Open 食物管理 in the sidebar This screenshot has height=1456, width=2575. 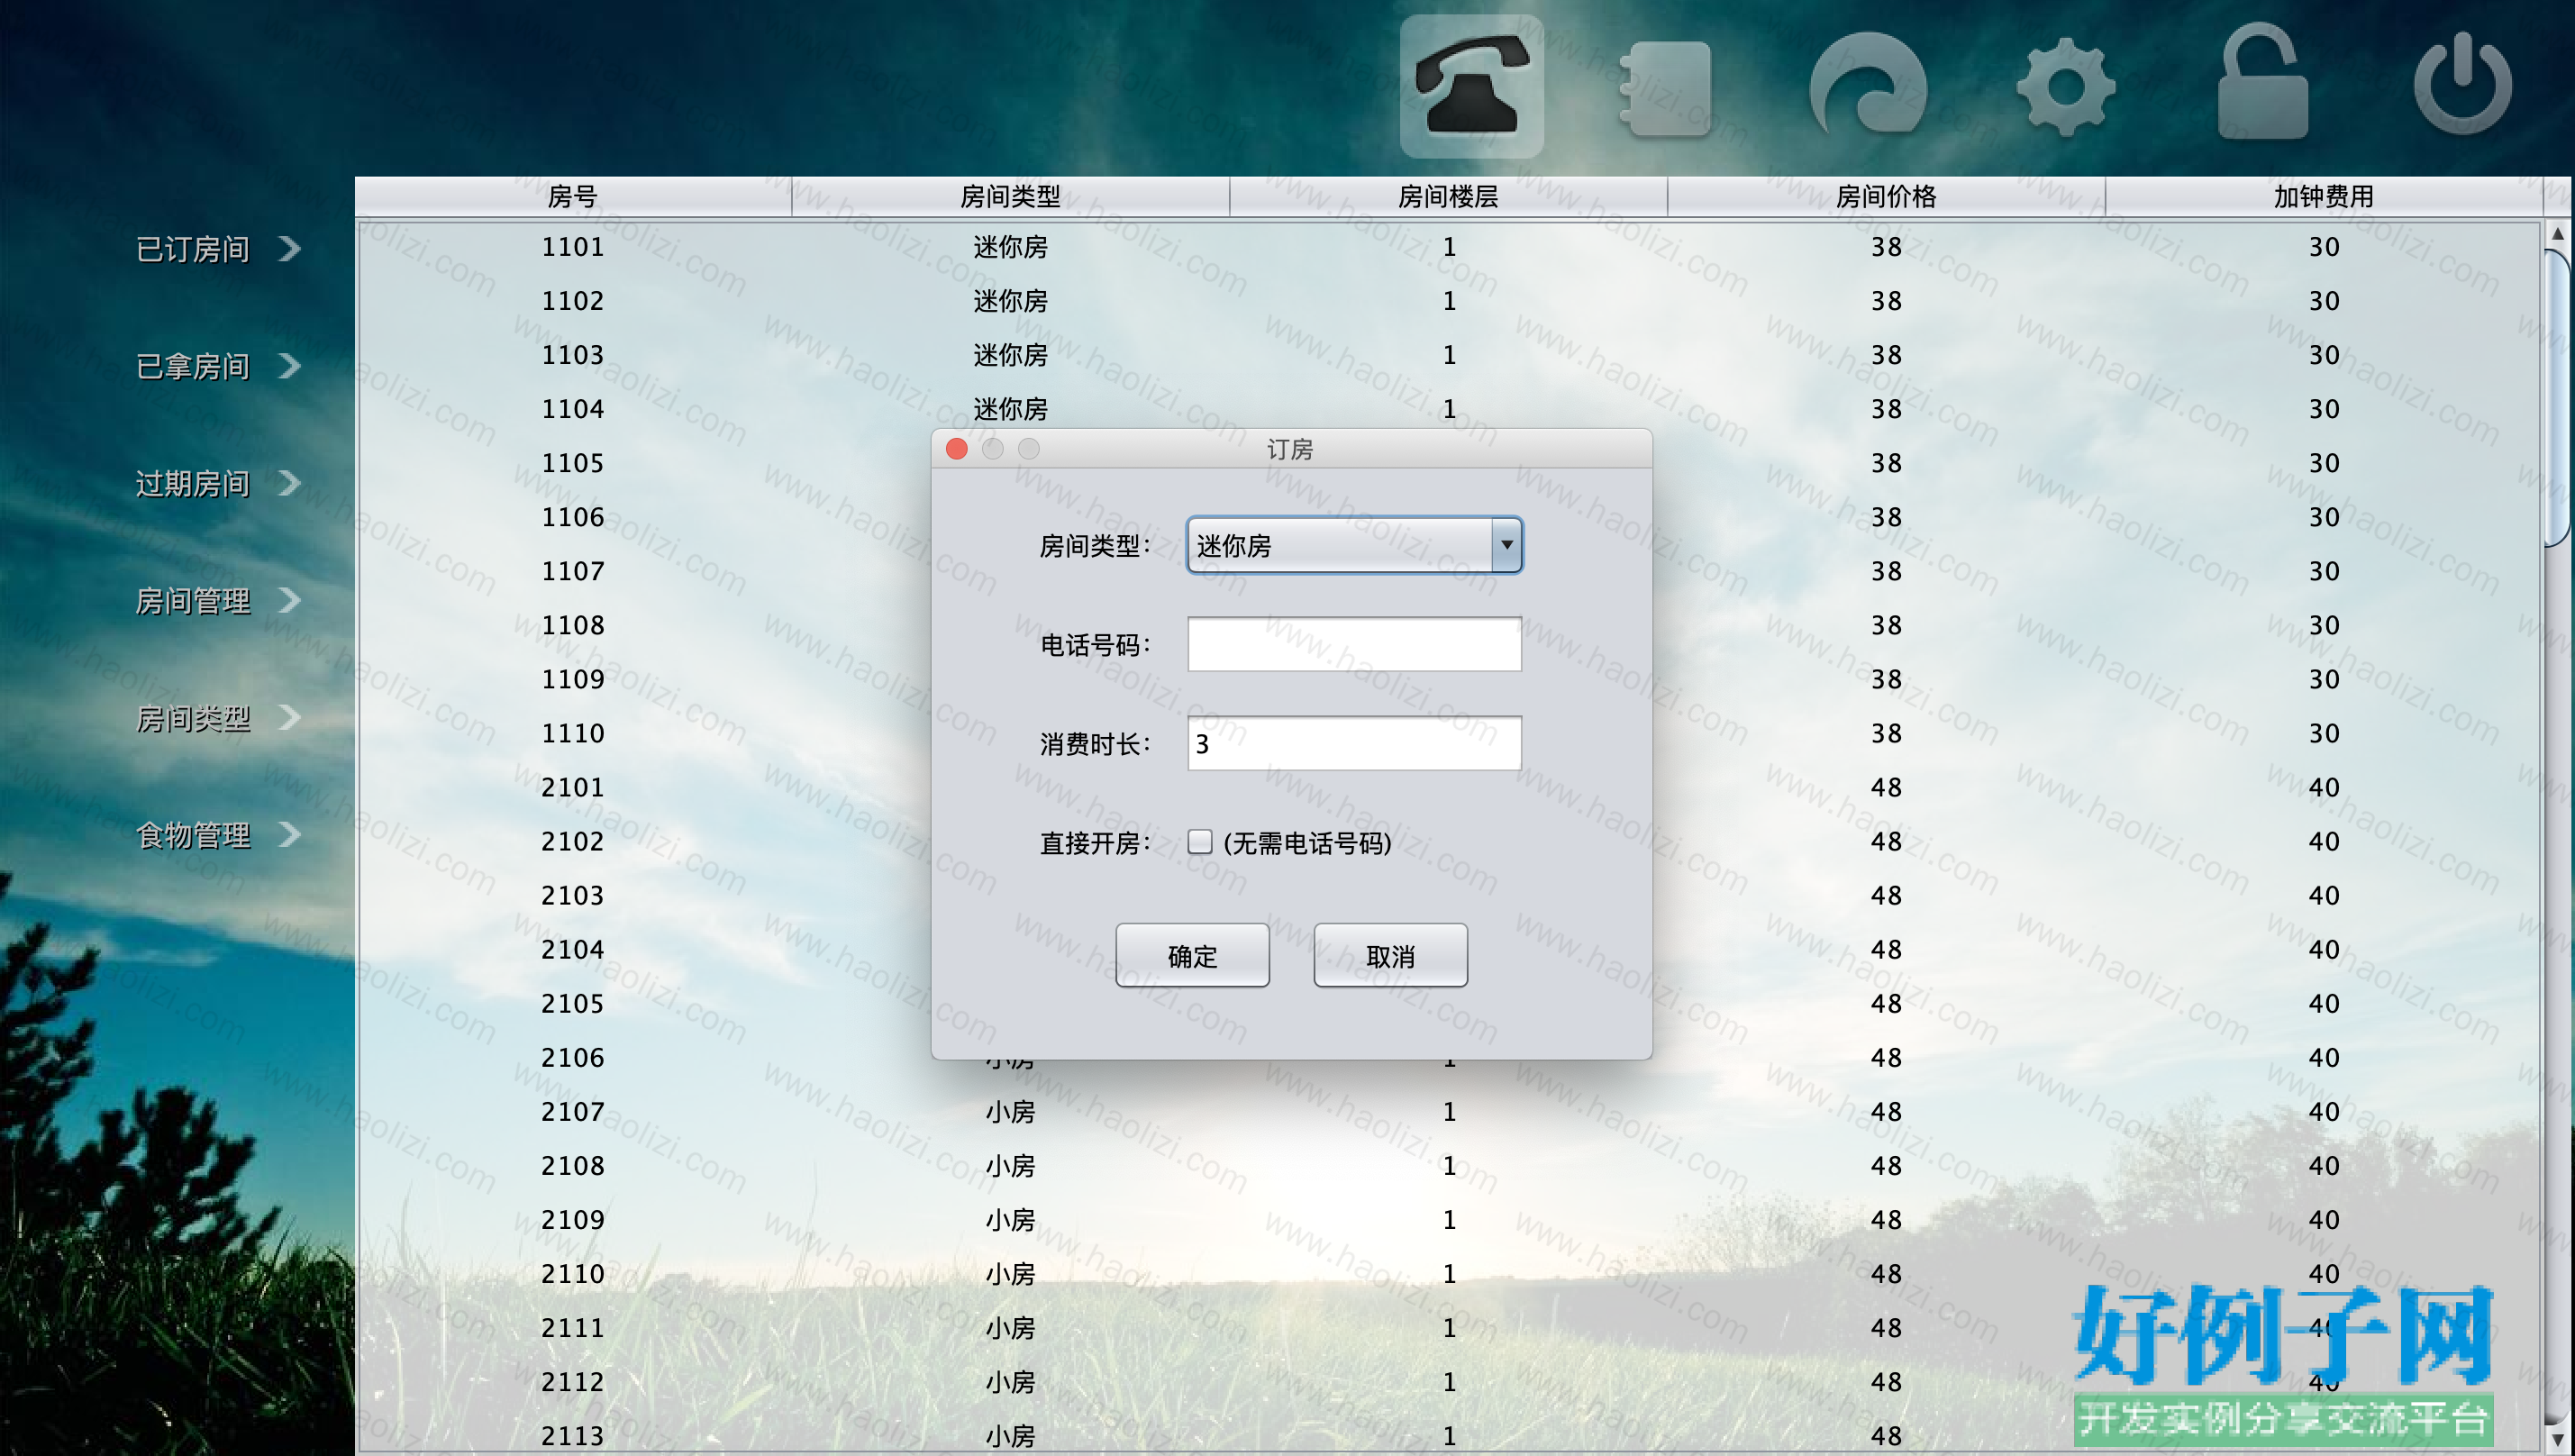[193, 834]
